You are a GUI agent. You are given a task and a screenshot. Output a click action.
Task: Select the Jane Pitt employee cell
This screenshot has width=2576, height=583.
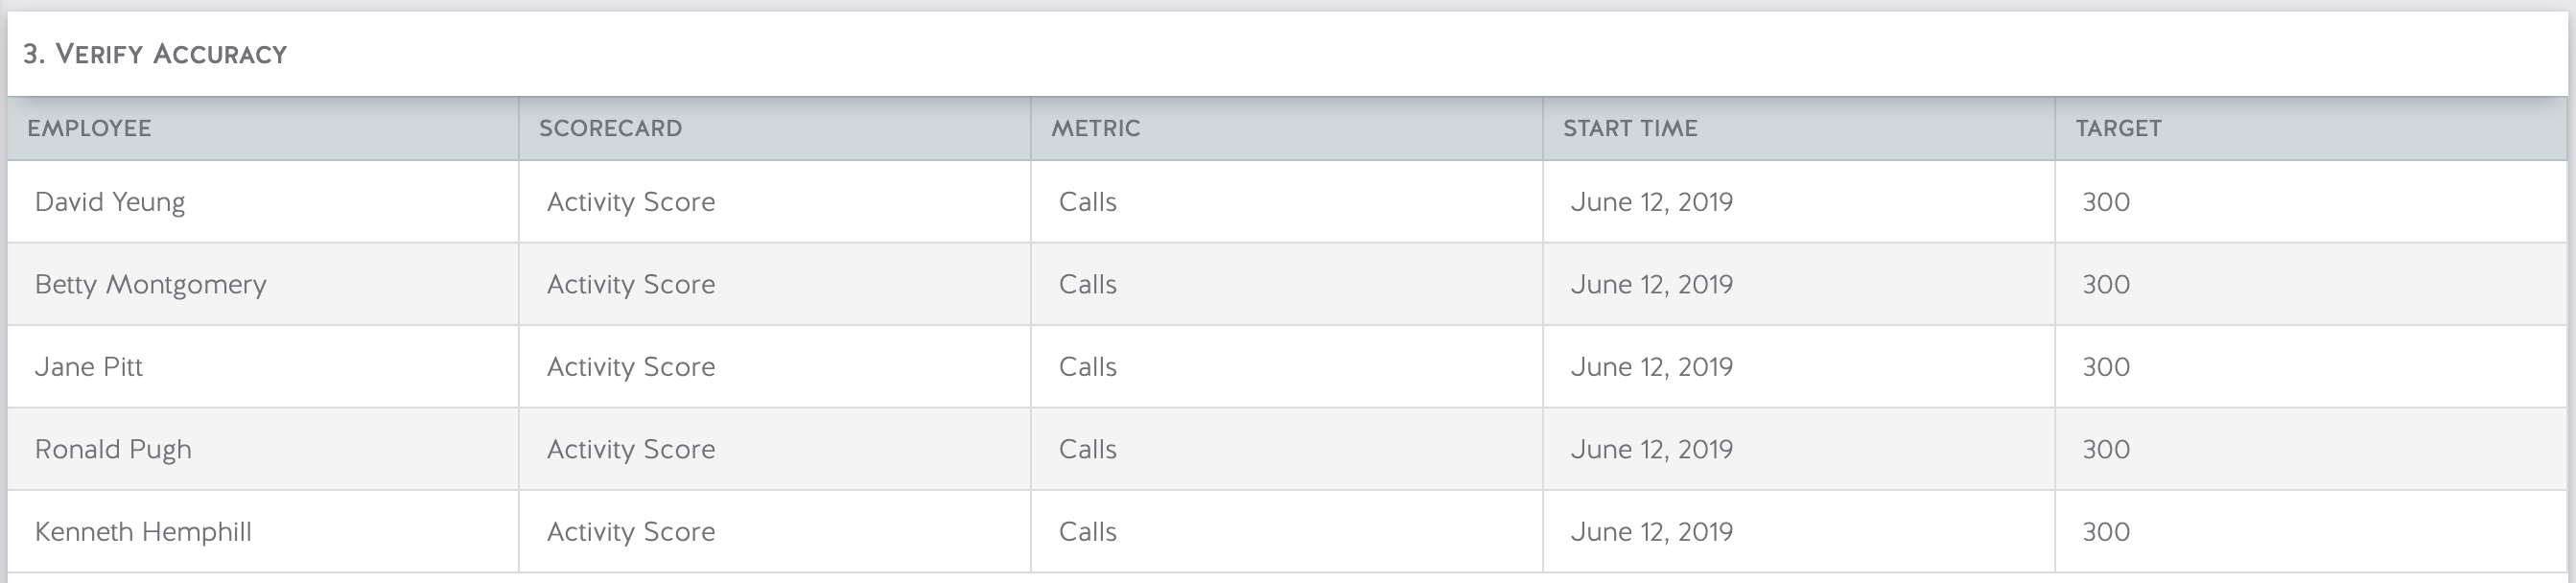(x=263, y=367)
